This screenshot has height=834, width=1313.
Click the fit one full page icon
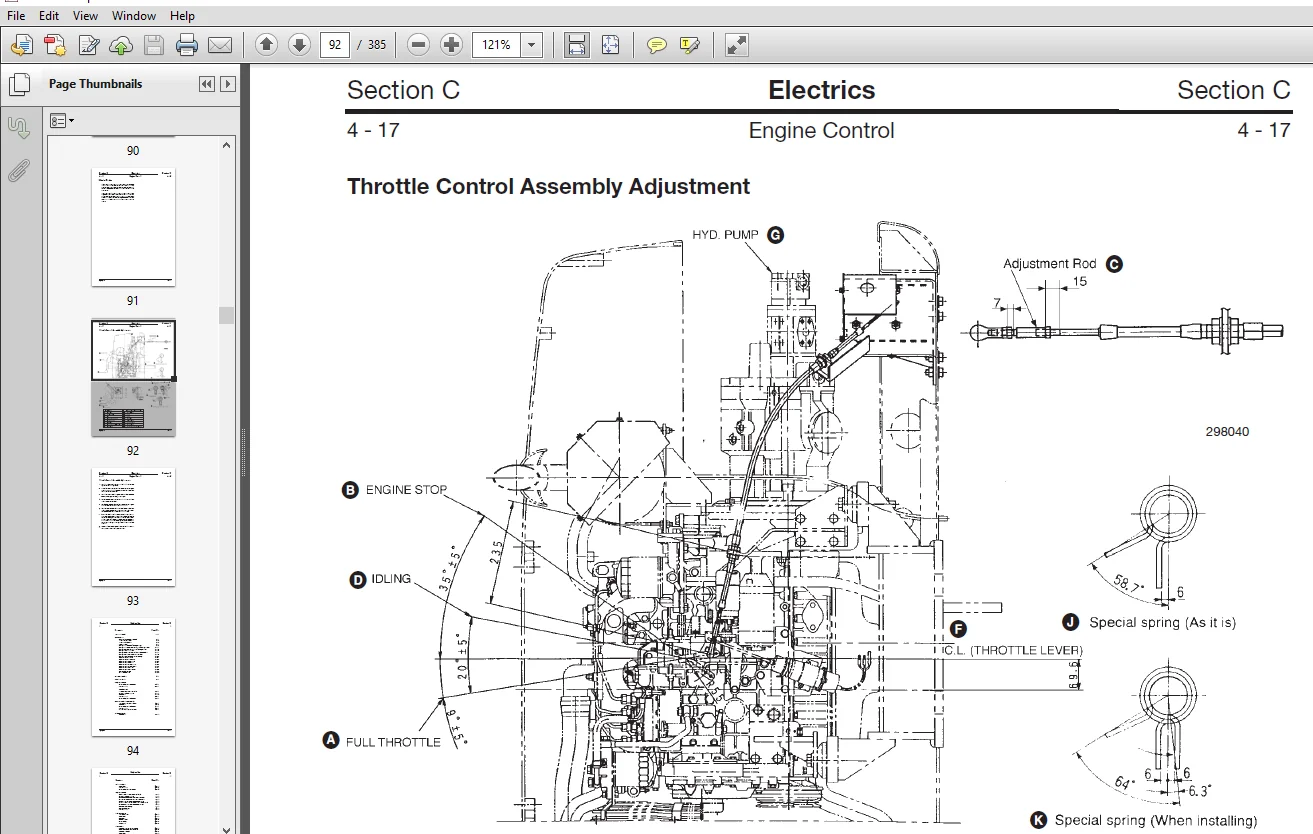coord(611,45)
